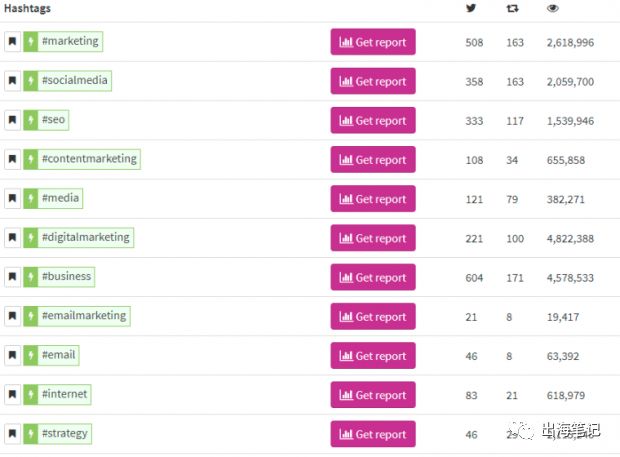This screenshot has width=620, height=457.
Task: Bookmark the #digitalmarketing hashtag
Action: click(12, 238)
